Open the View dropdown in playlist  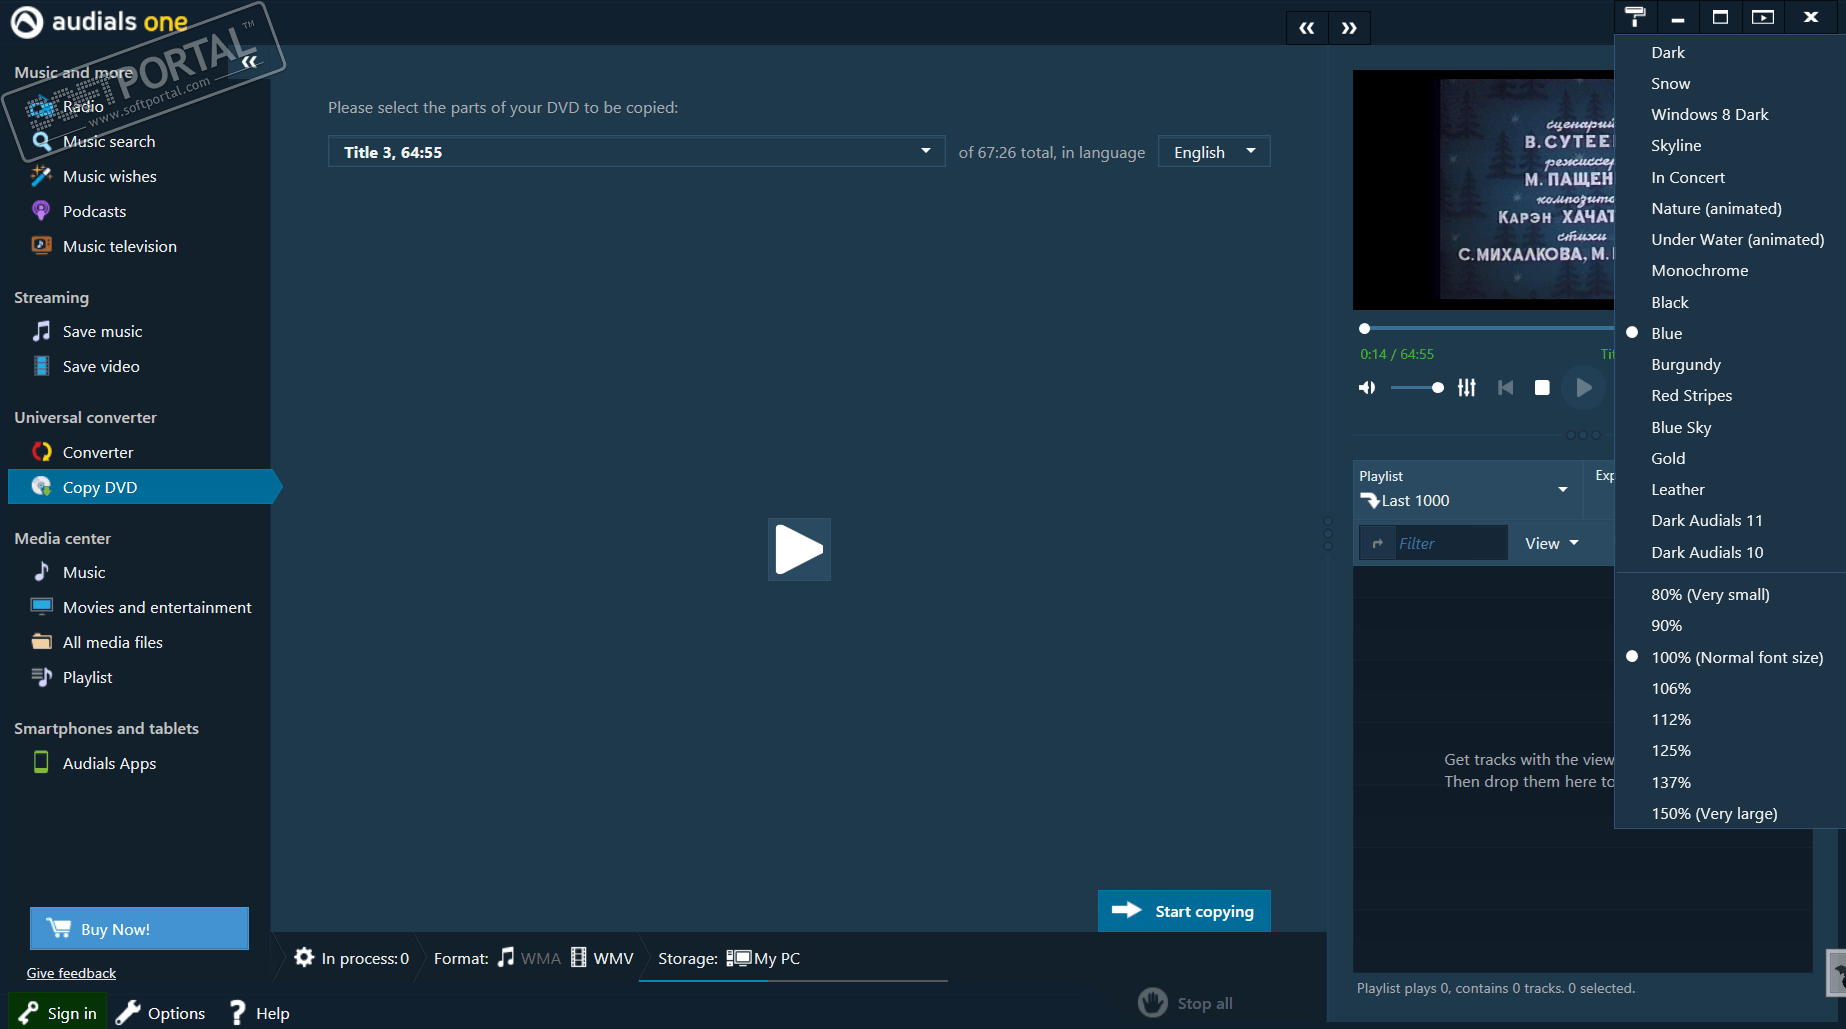1551,543
